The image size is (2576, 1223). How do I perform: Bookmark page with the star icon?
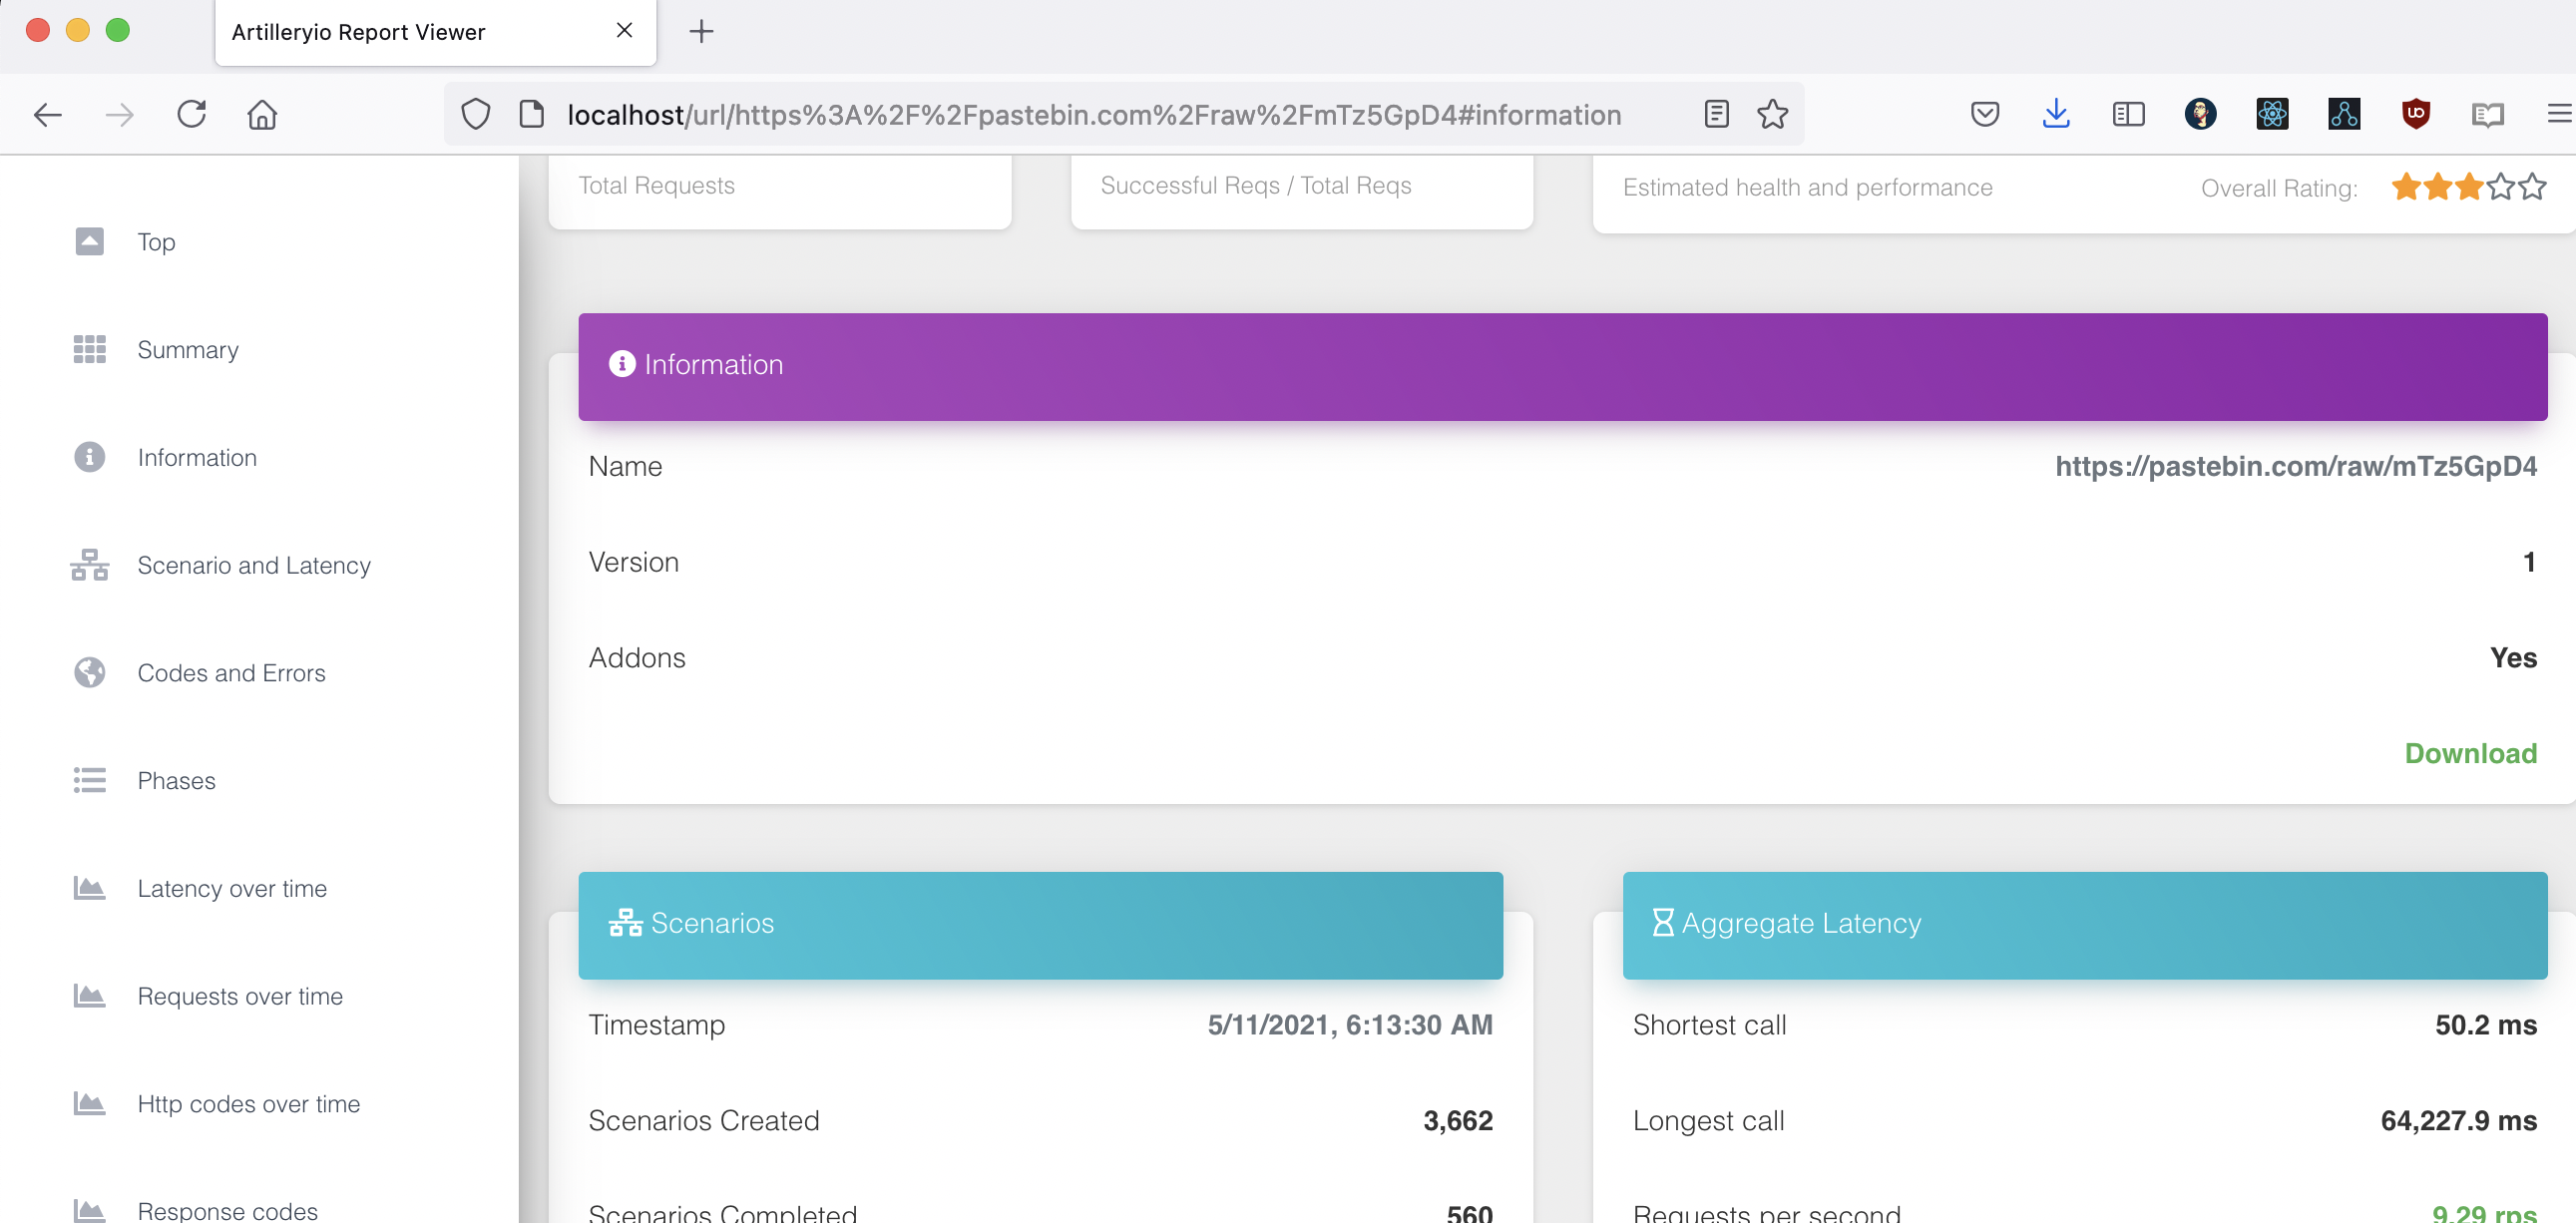coord(1772,114)
